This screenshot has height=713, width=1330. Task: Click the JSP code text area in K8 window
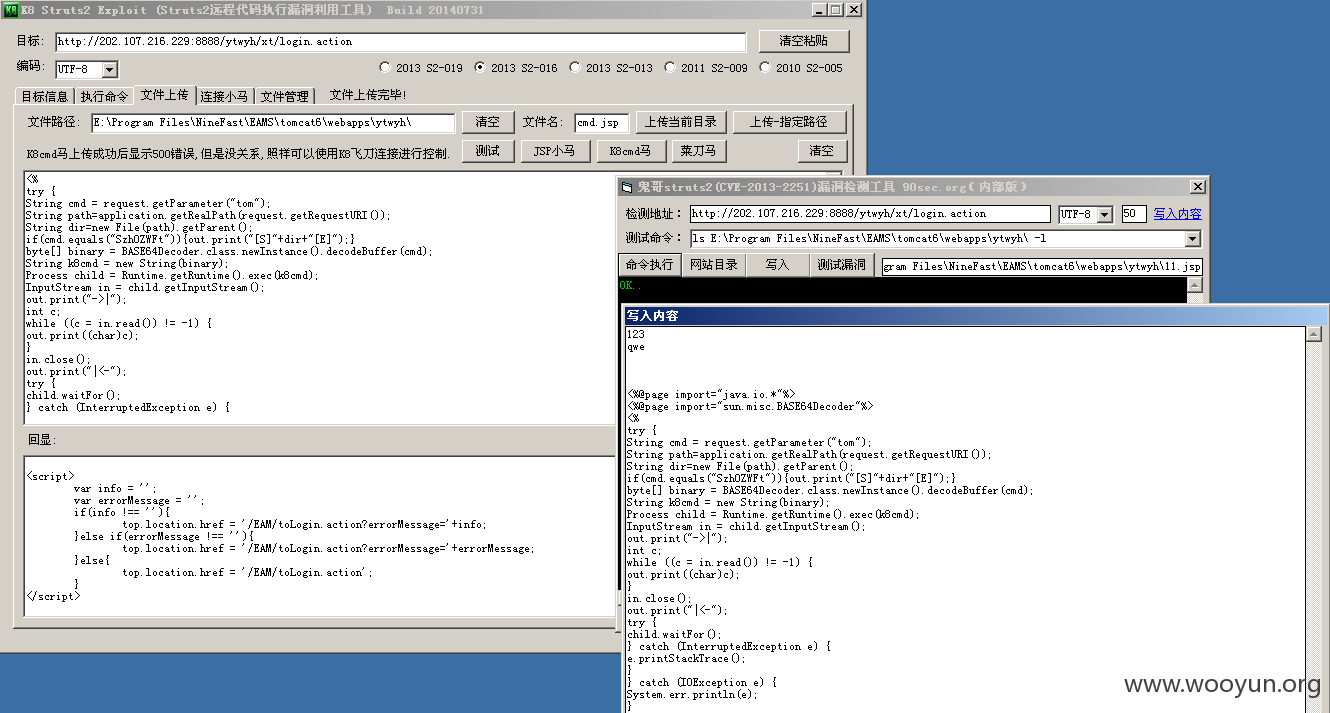click(318, 296)
